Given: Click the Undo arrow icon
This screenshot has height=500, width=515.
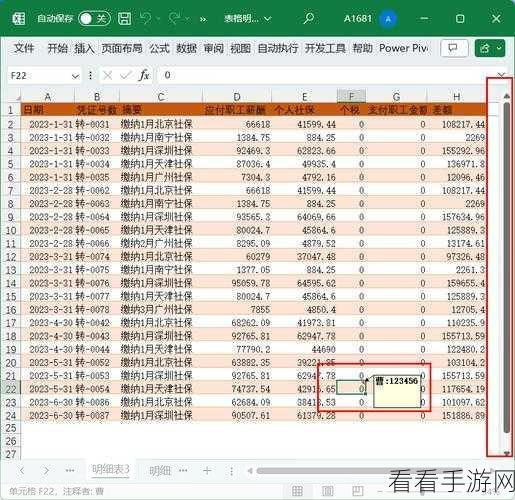Looking at the screenshot, I should (145, 18).
